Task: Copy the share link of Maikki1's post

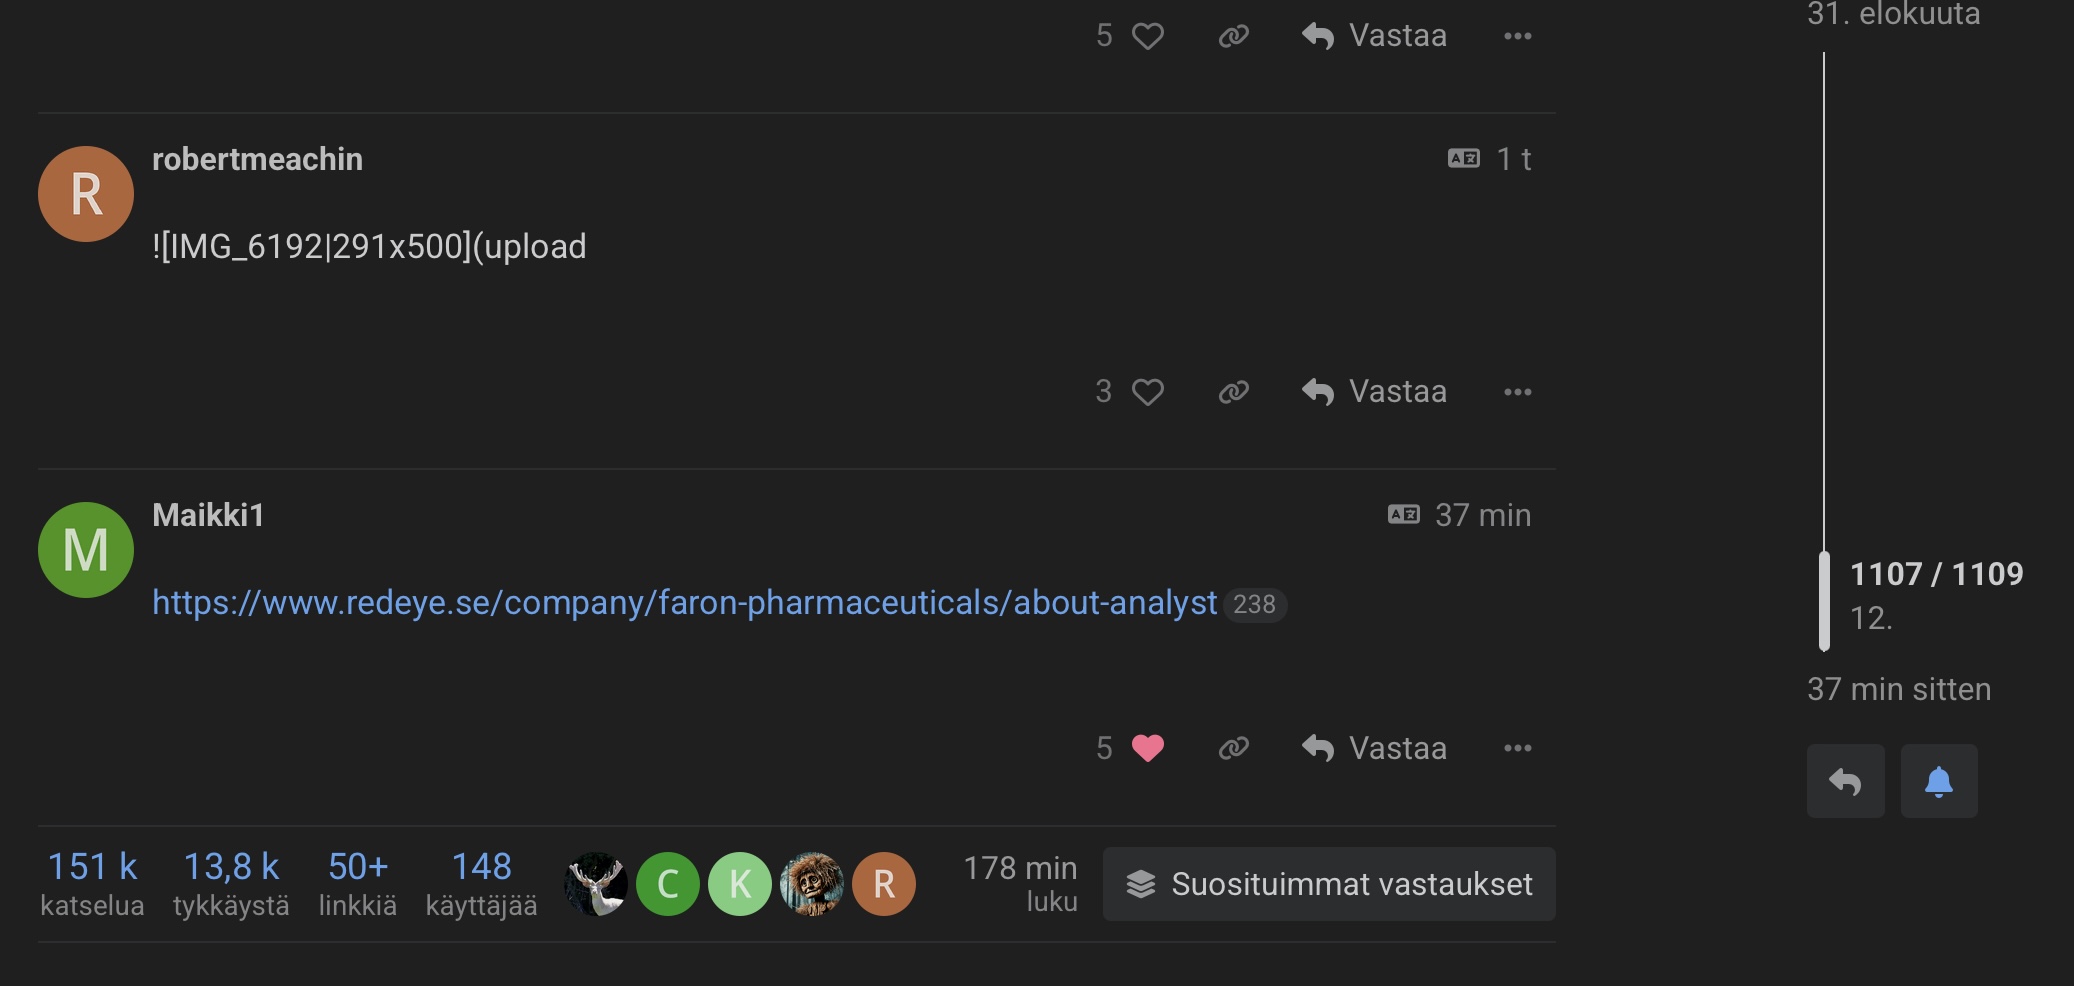Action: point(1233,748)
